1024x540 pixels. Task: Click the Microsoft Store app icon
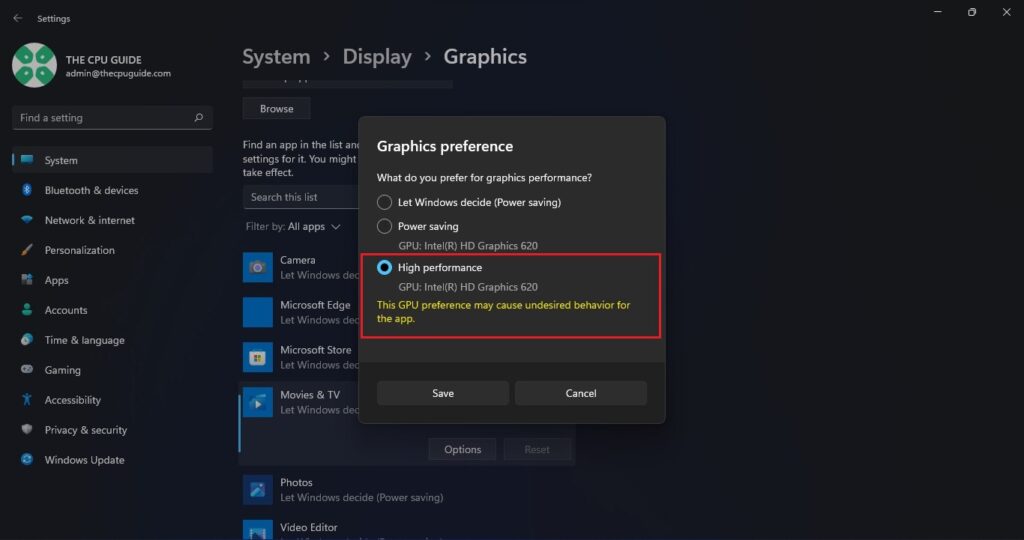coord(258,357)
